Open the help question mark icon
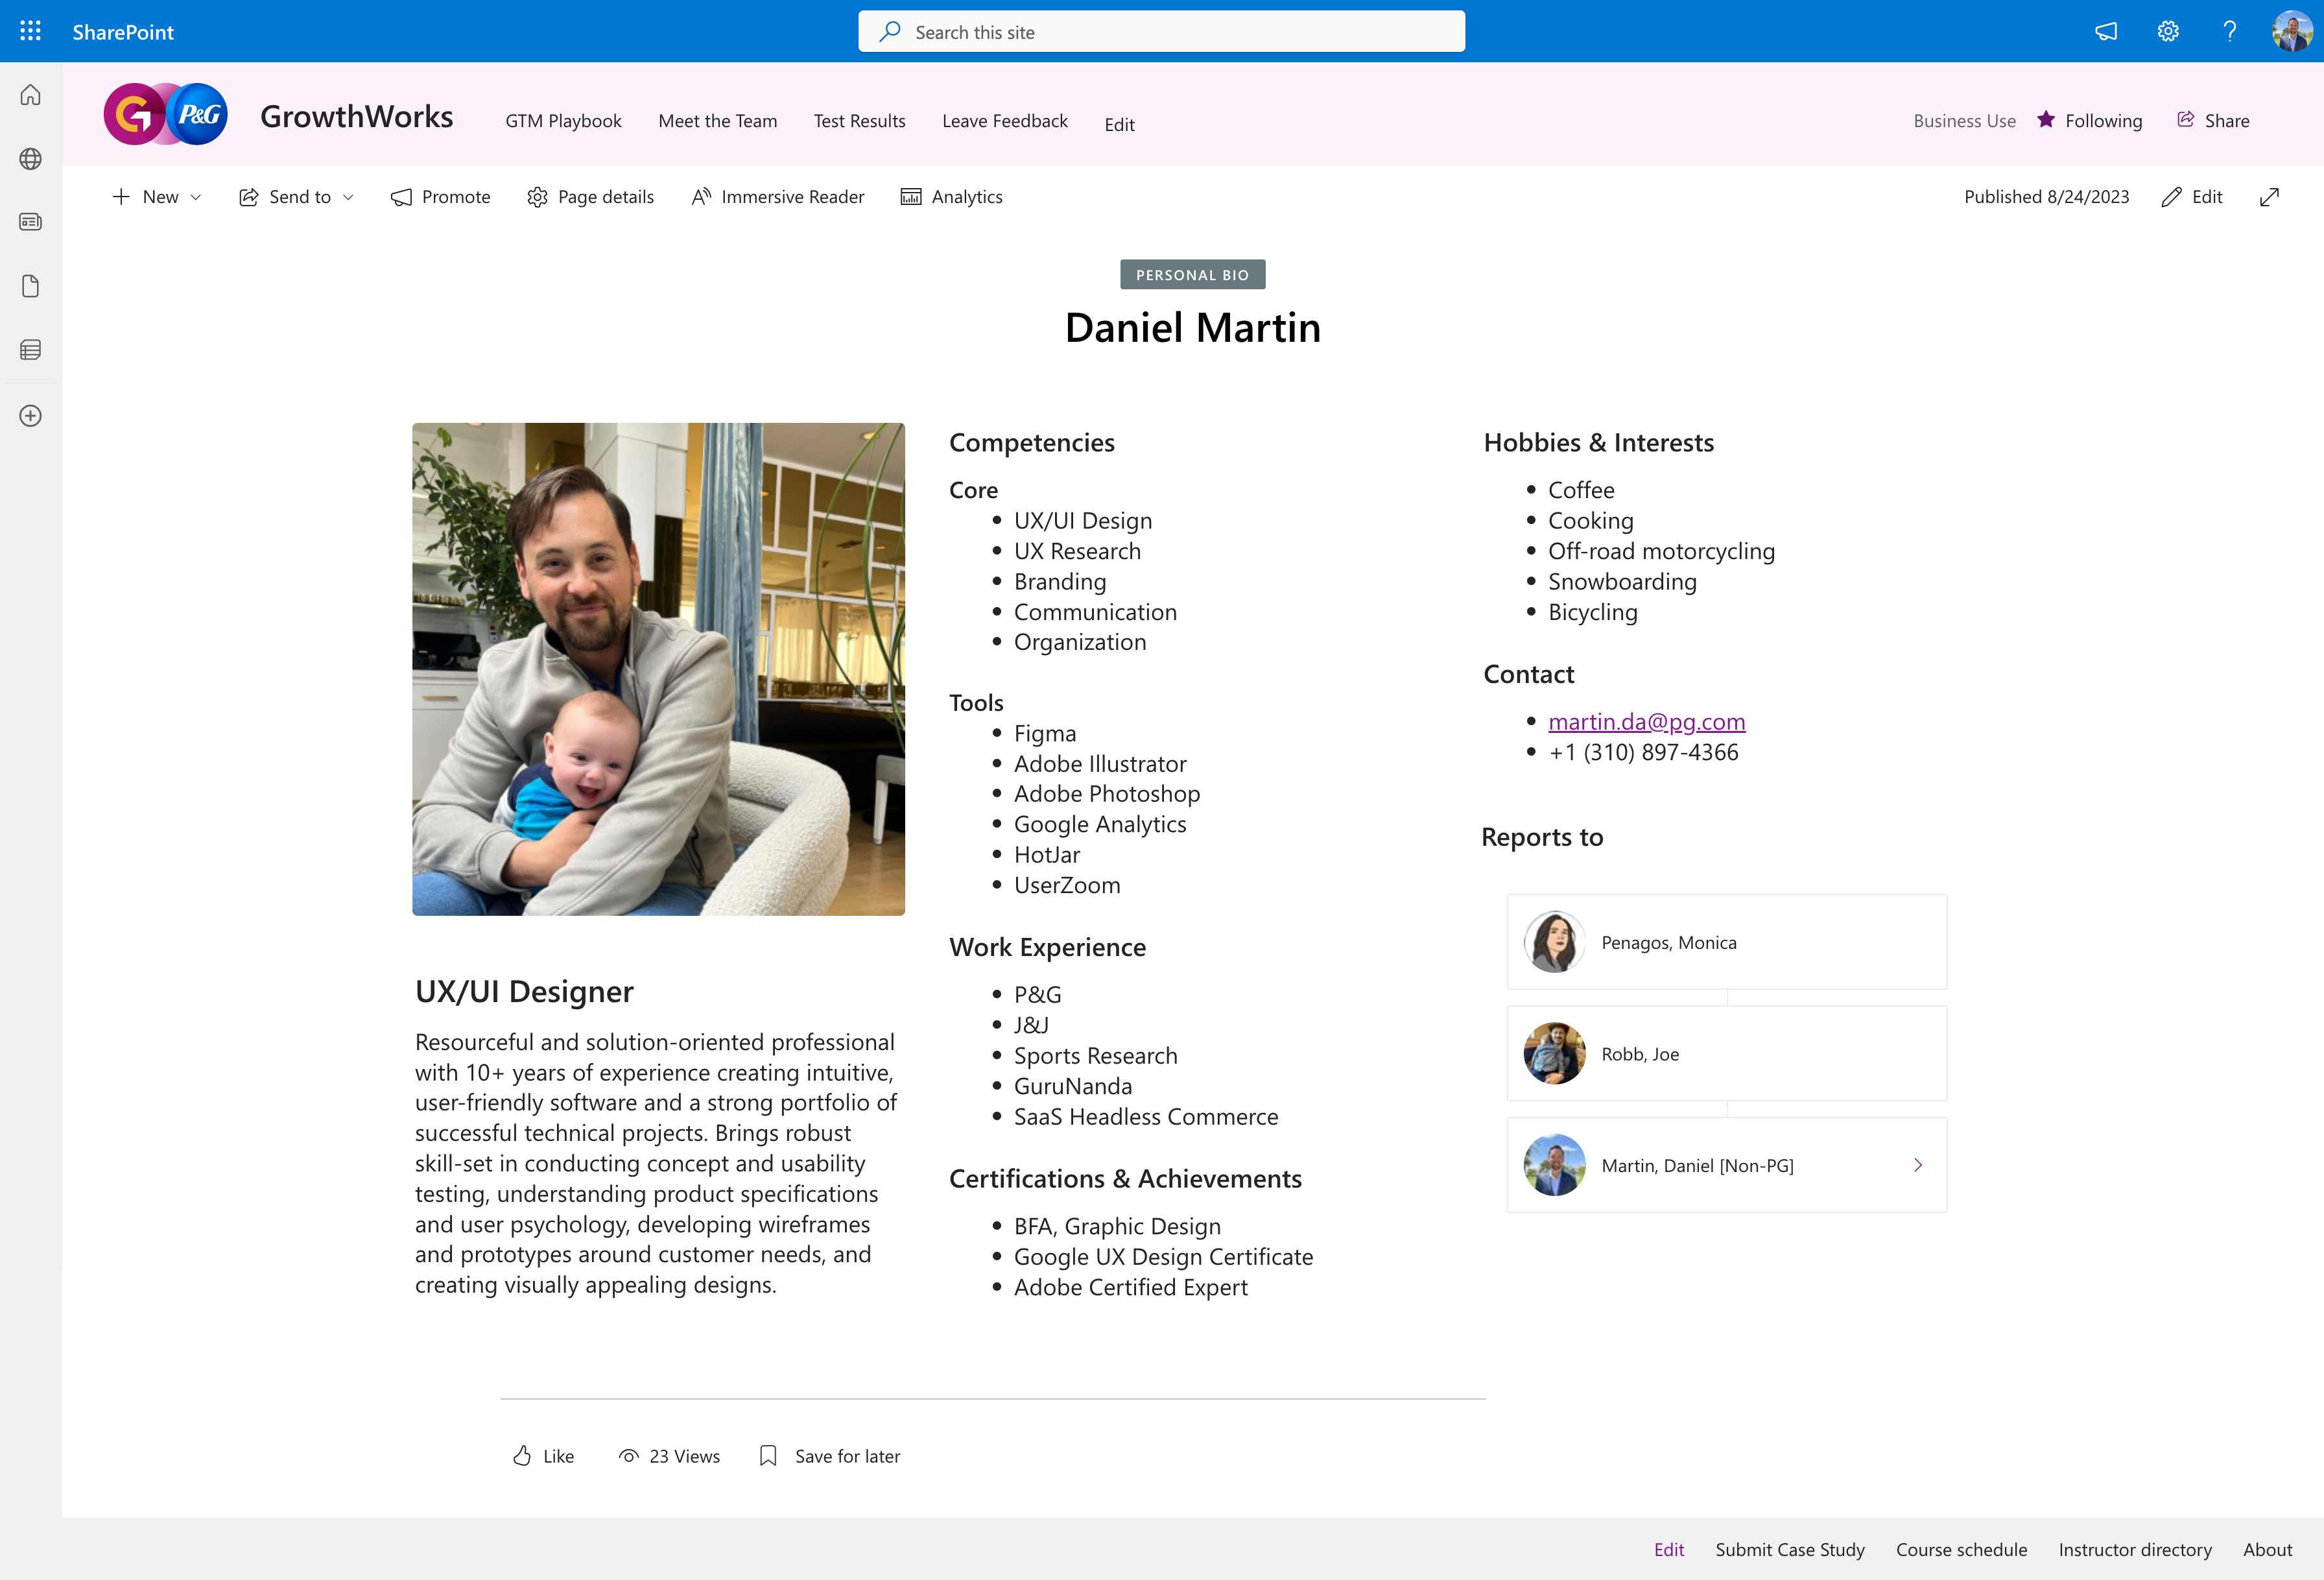The width and height of the screenshot is (2324, 1580). point(2229,32)
